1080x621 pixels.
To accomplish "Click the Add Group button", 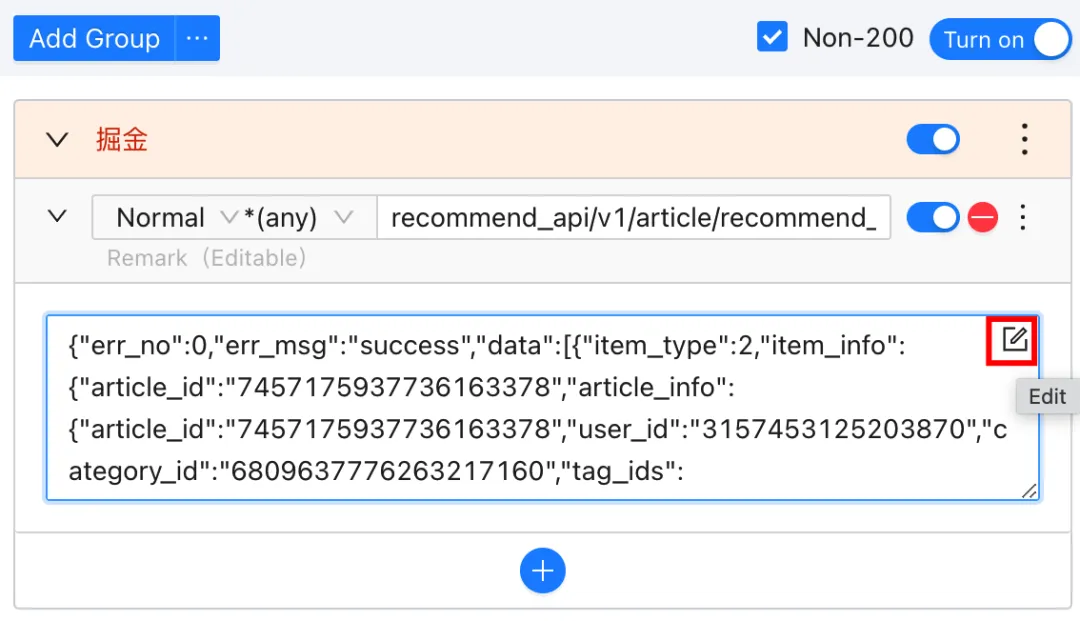I will tap(94, 39).
